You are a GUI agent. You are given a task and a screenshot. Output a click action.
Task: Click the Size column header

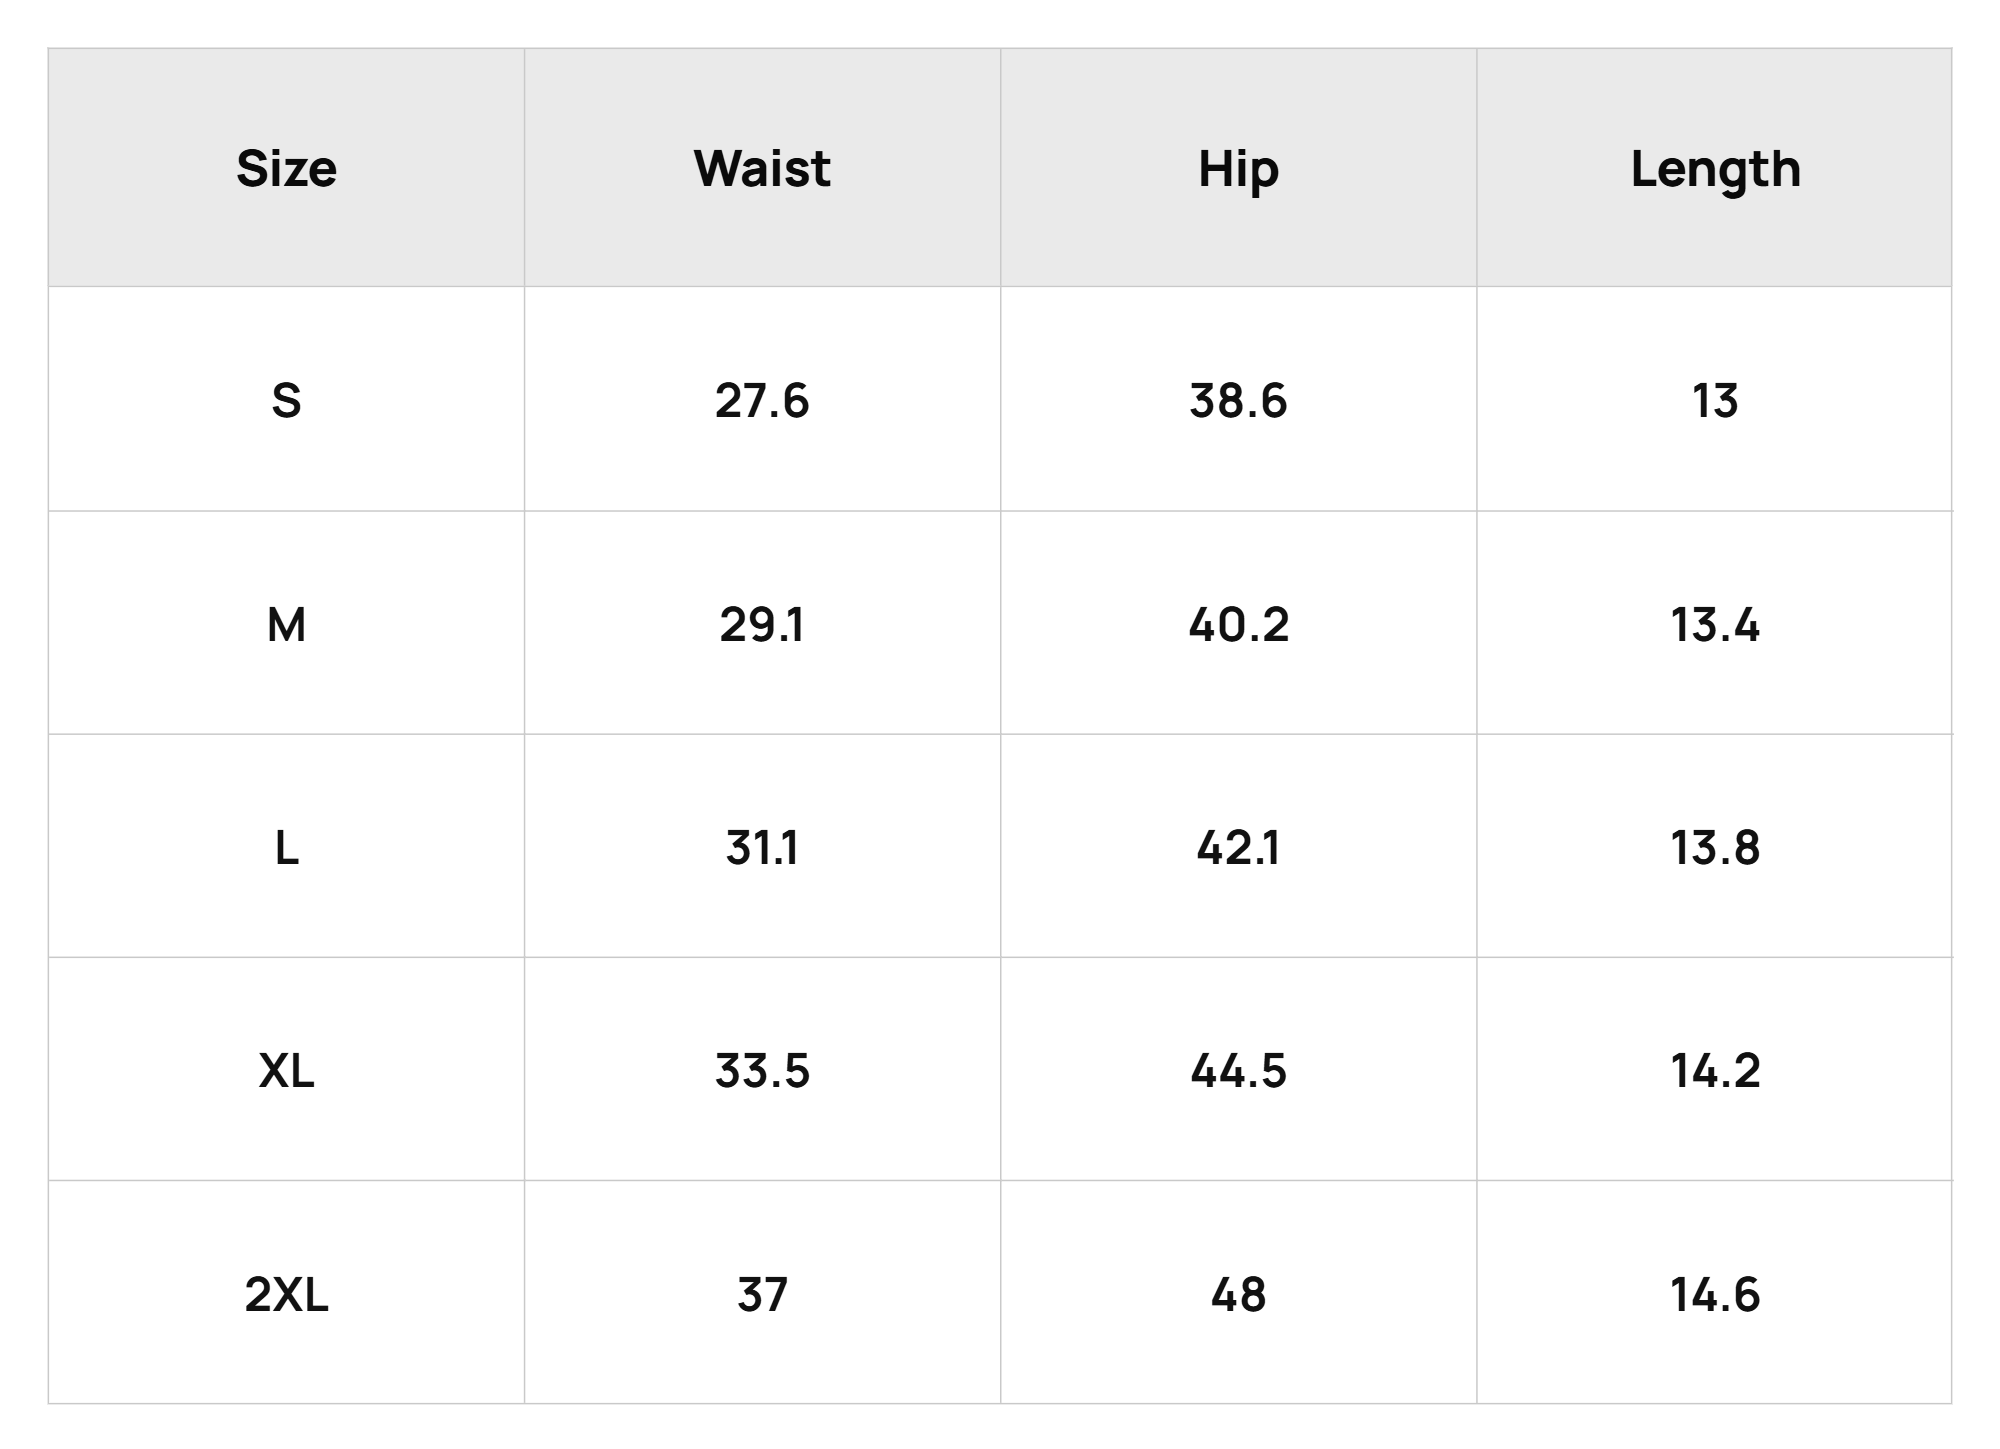(x=286, y=168)
